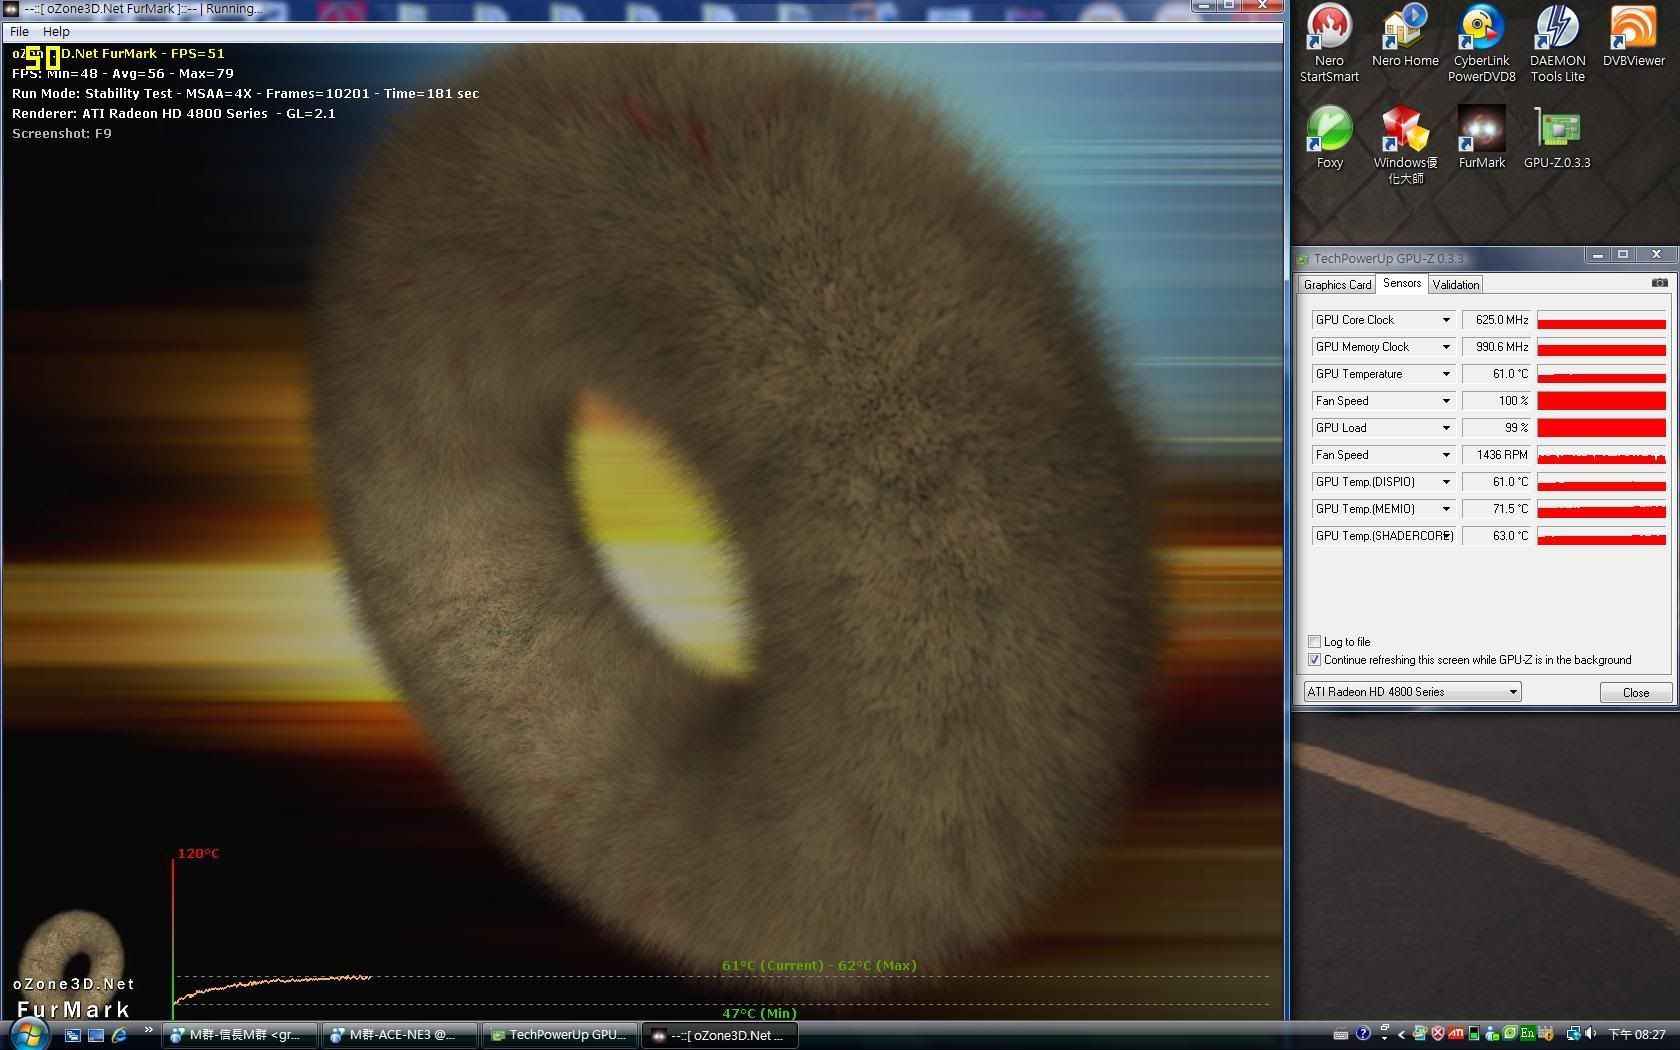
Task: Switch to TechPowerUp GPU taskbar button
Action: tap(560, 1035)
